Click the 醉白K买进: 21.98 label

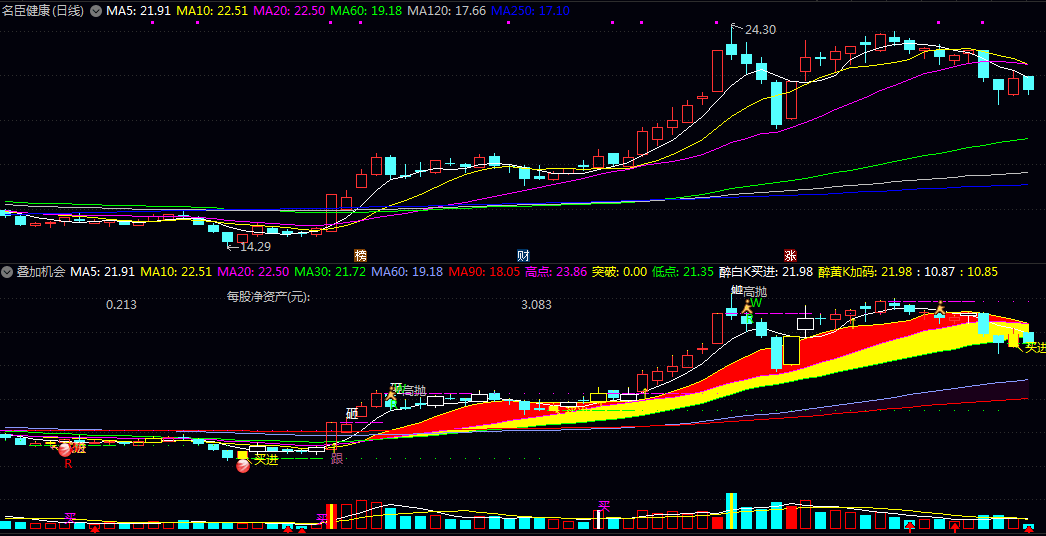(766, 272)
